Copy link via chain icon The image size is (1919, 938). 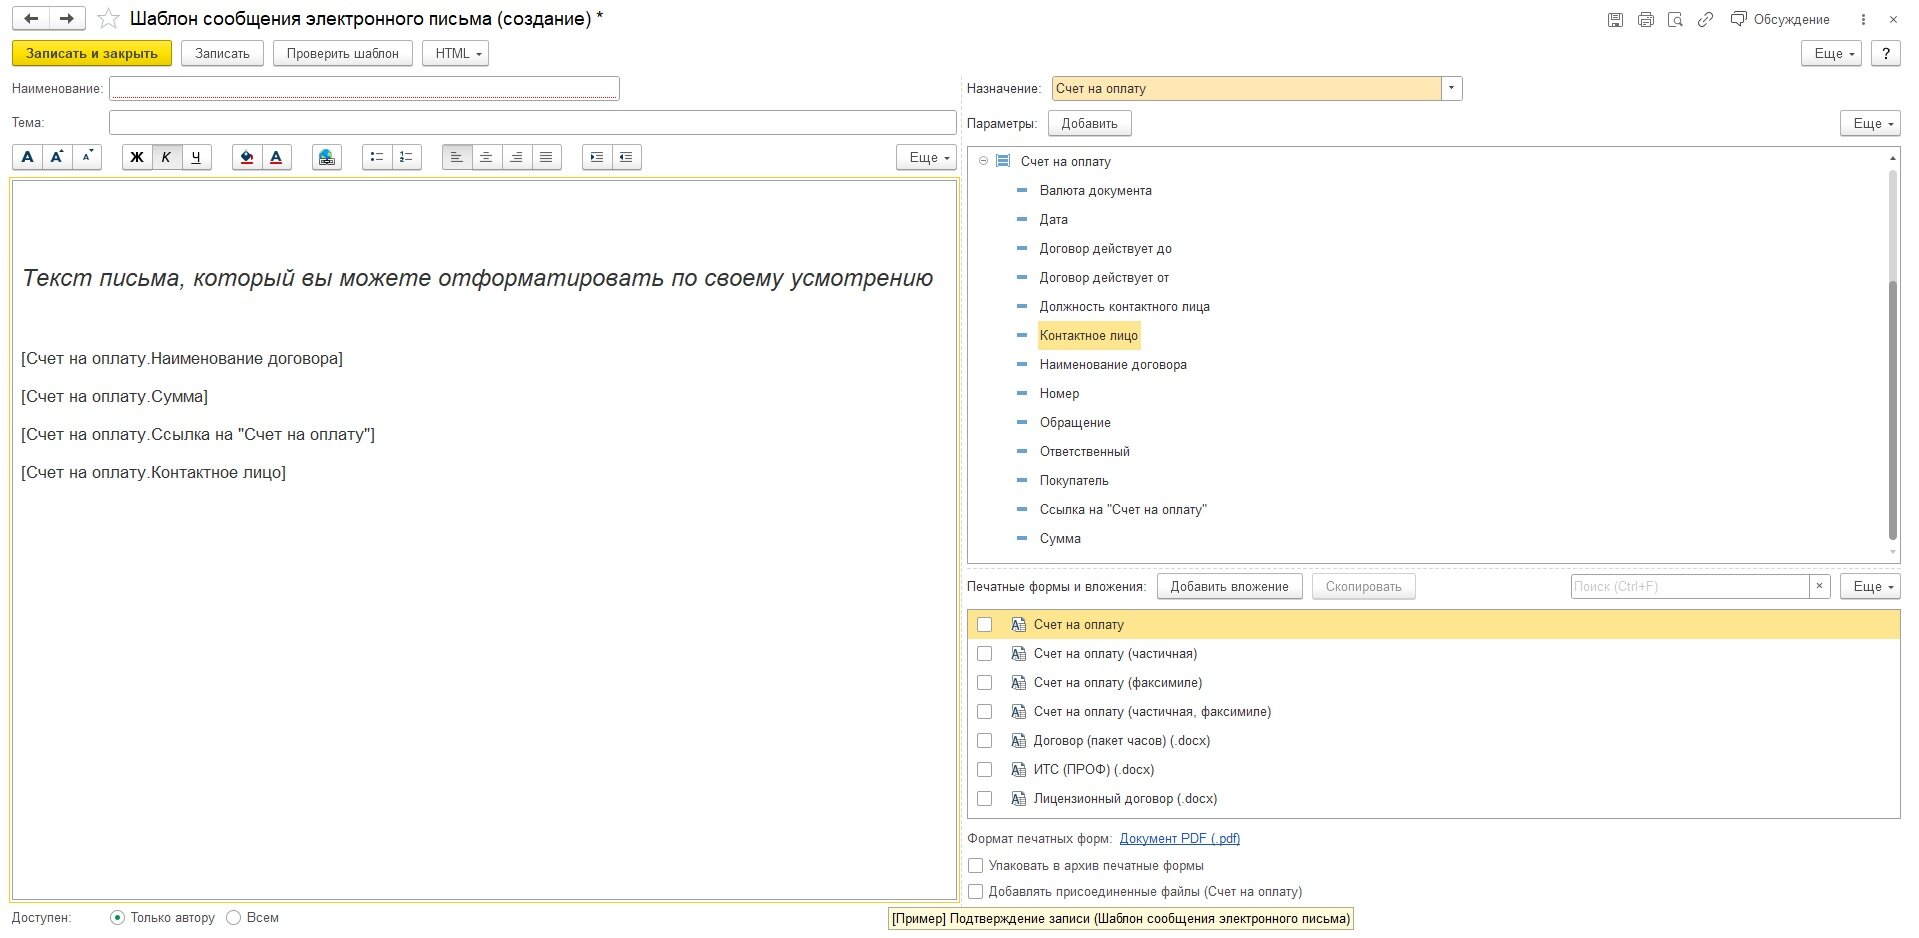coord(1705,20)
